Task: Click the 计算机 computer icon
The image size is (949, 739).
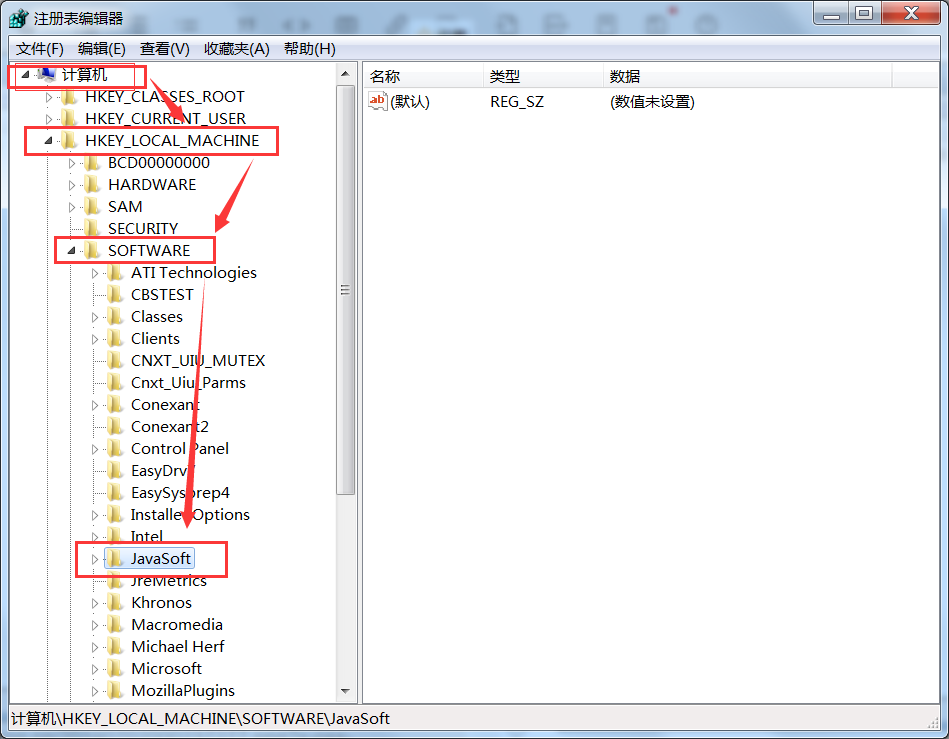Action: 46,74
